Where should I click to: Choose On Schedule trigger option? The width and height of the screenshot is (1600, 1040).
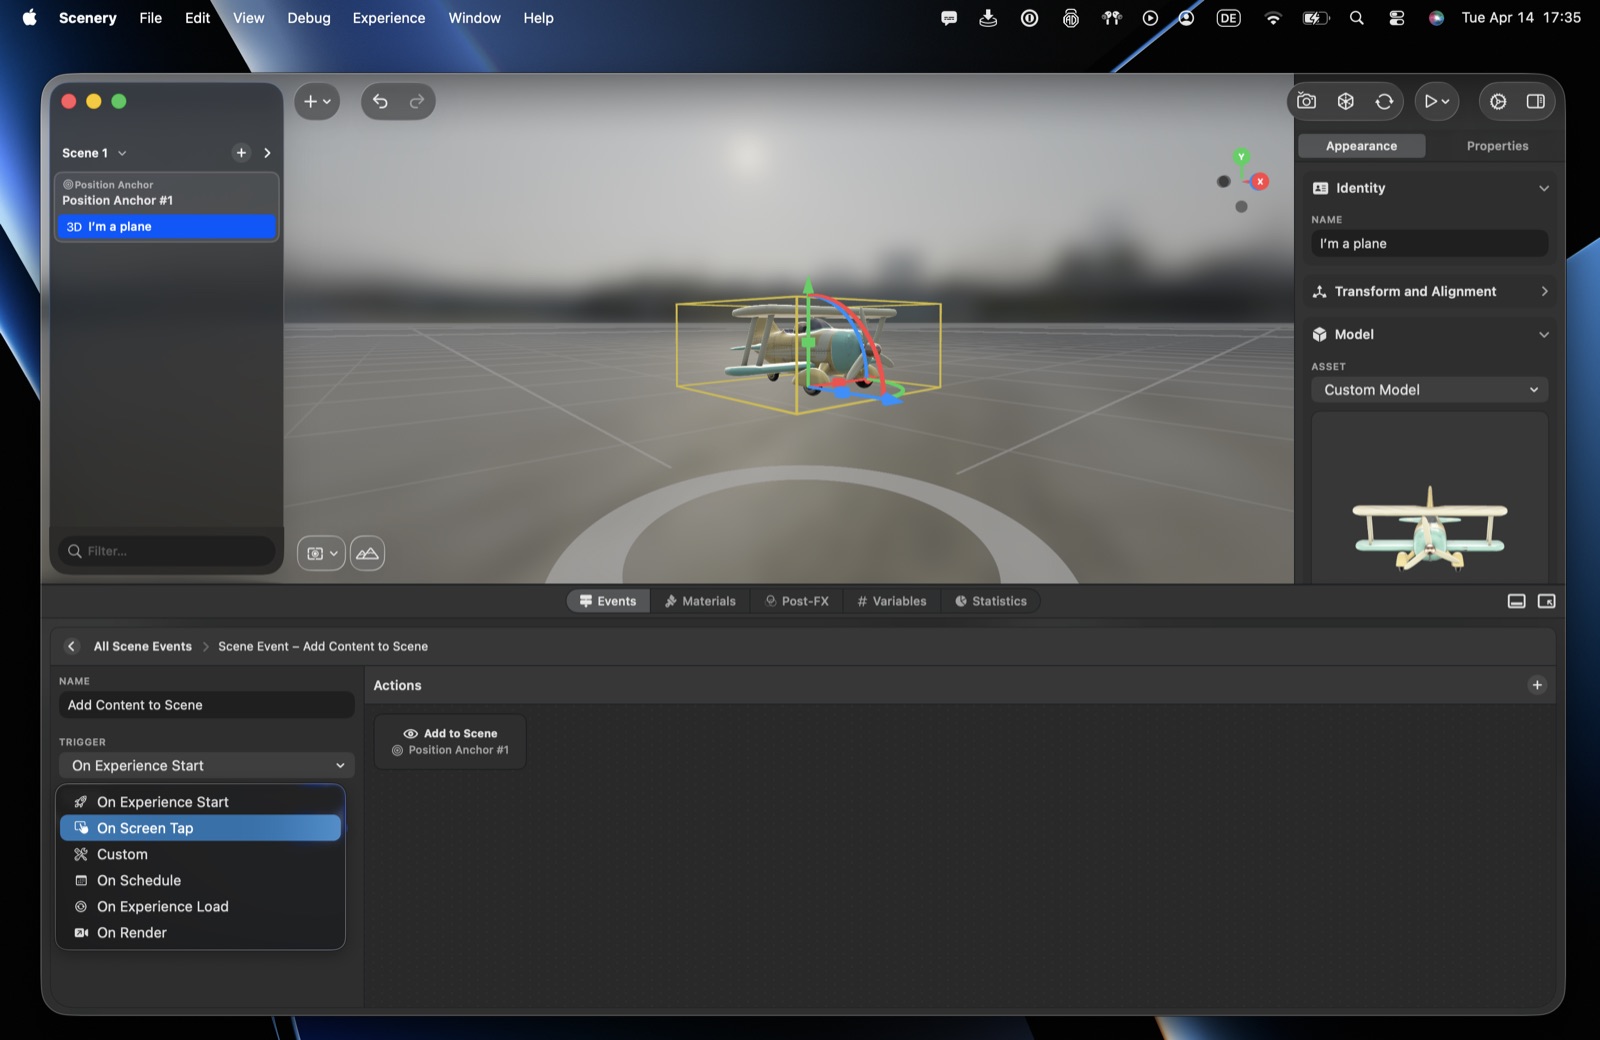[200, 880]
